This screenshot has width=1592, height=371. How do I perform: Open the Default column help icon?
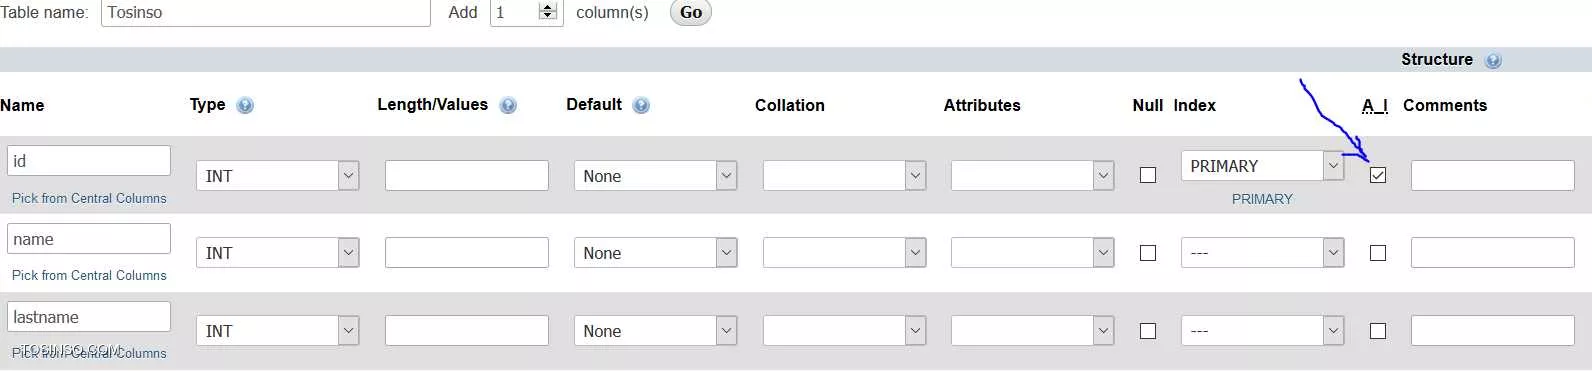point(641,105)
